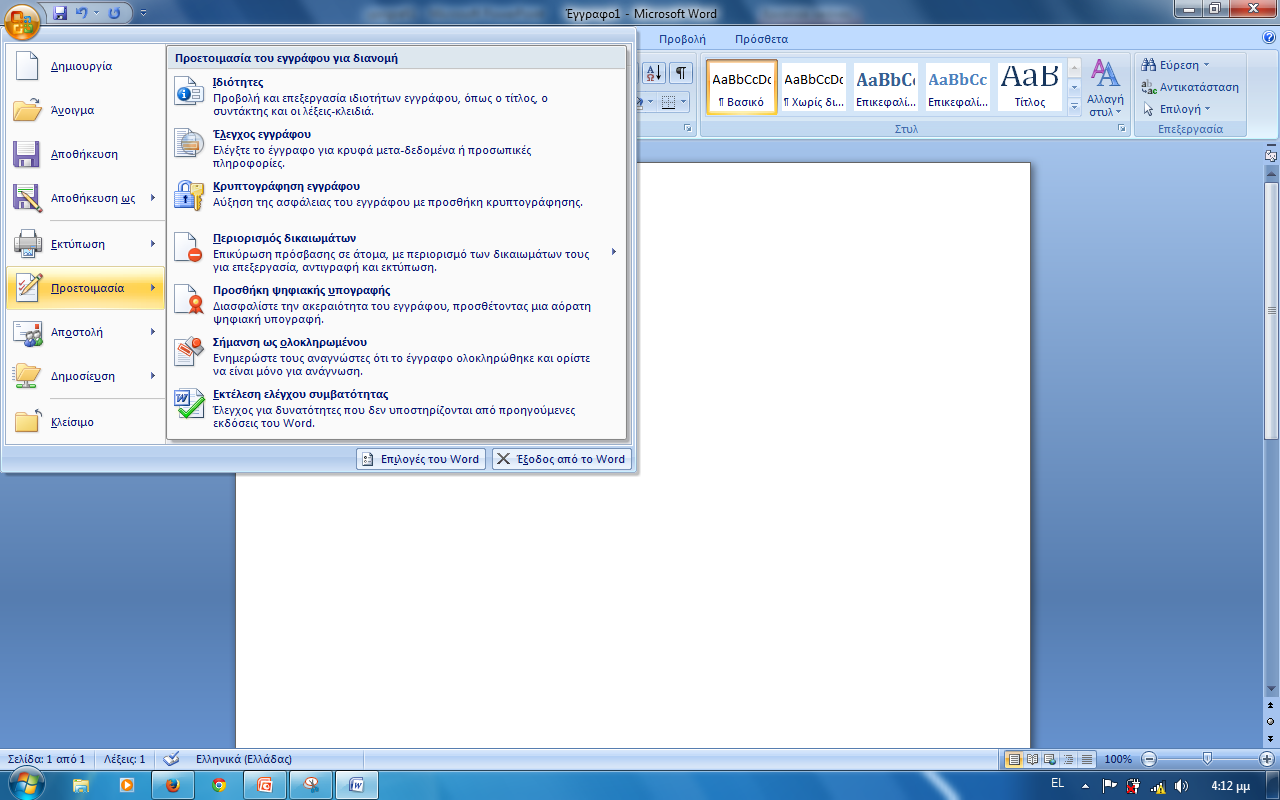Screen dimensions: 1280x800
Task: Click the Ιδιότητες document properties icon
Action: tap(189, 91)
